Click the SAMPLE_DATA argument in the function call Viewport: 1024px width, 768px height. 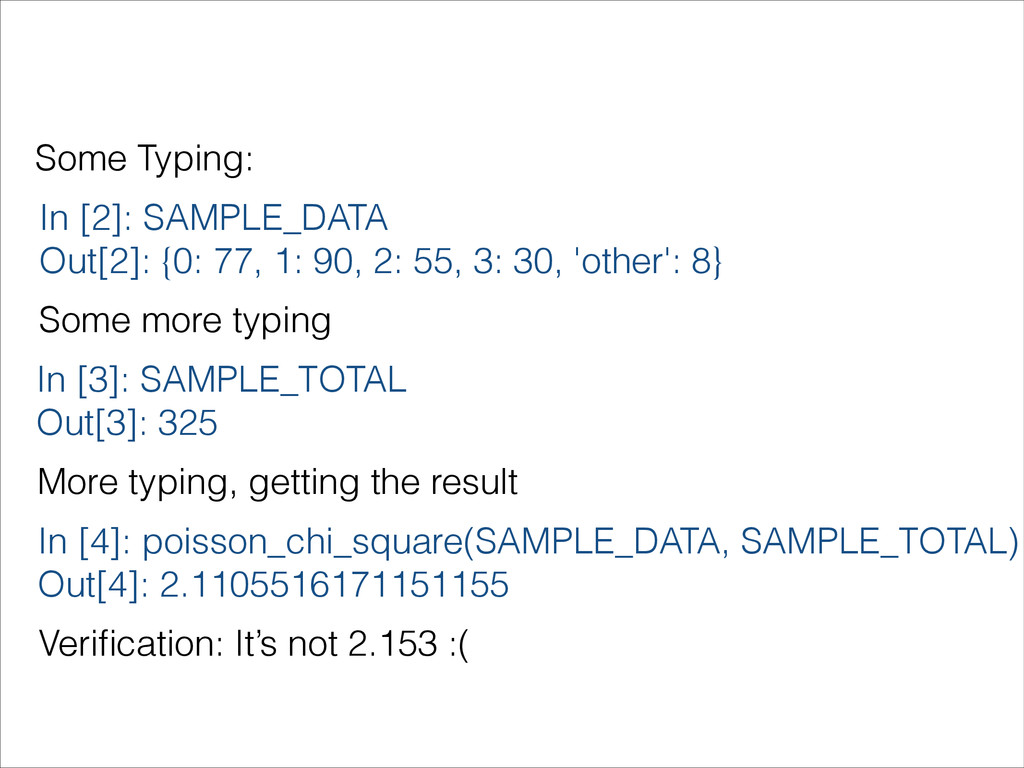[596, 542]
